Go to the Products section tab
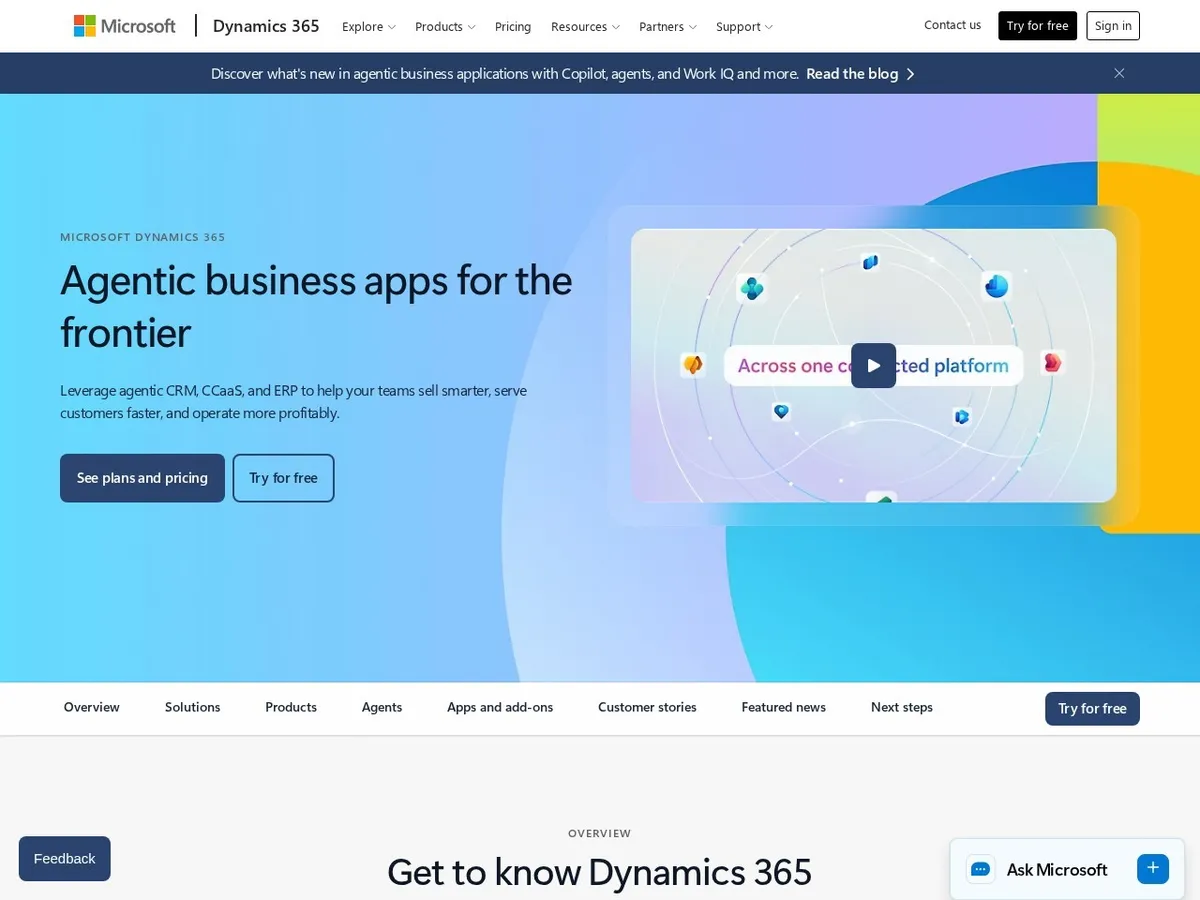Image resolution: width=1200 pixels, height=900 pixels. 291,707
